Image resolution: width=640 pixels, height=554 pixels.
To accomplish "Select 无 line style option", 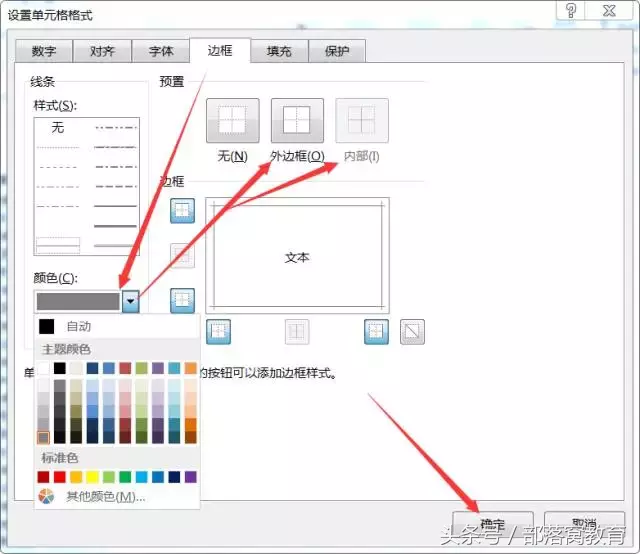I will point(58,127).
